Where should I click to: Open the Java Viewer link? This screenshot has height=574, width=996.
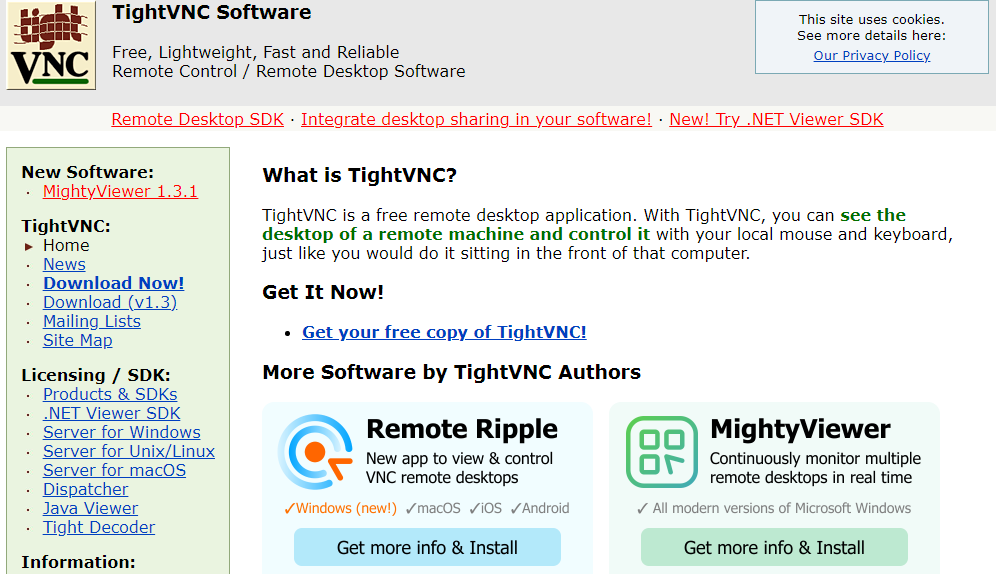point(90,509)
